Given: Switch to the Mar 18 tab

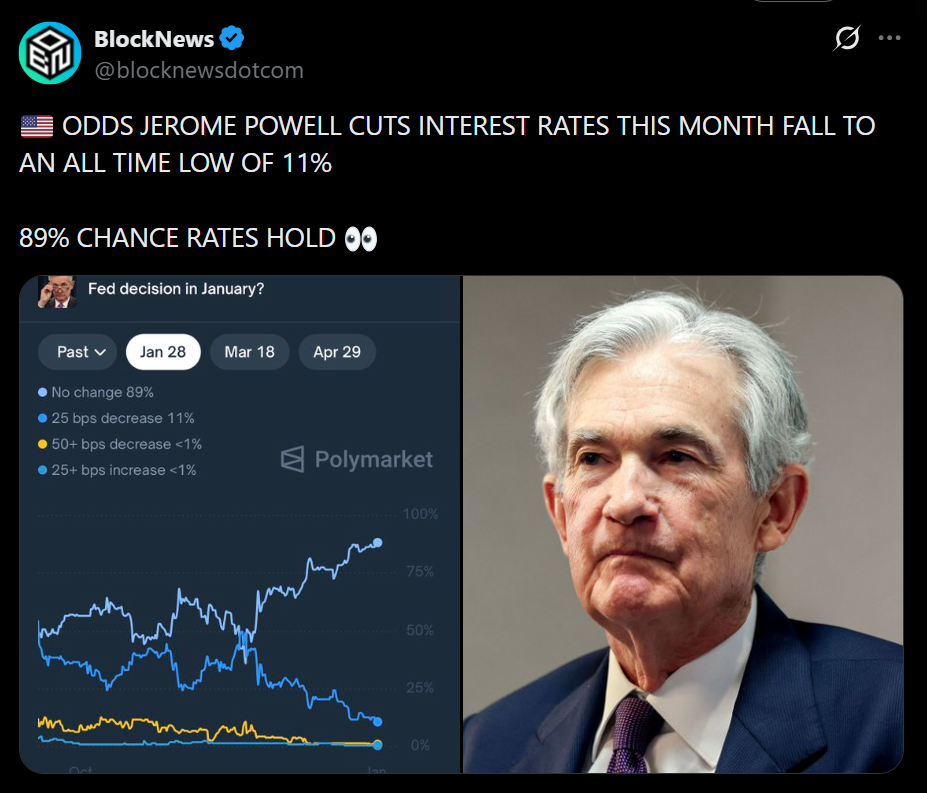Looking at the screenshot, I should pyautogui.click(x=249, y=352).
